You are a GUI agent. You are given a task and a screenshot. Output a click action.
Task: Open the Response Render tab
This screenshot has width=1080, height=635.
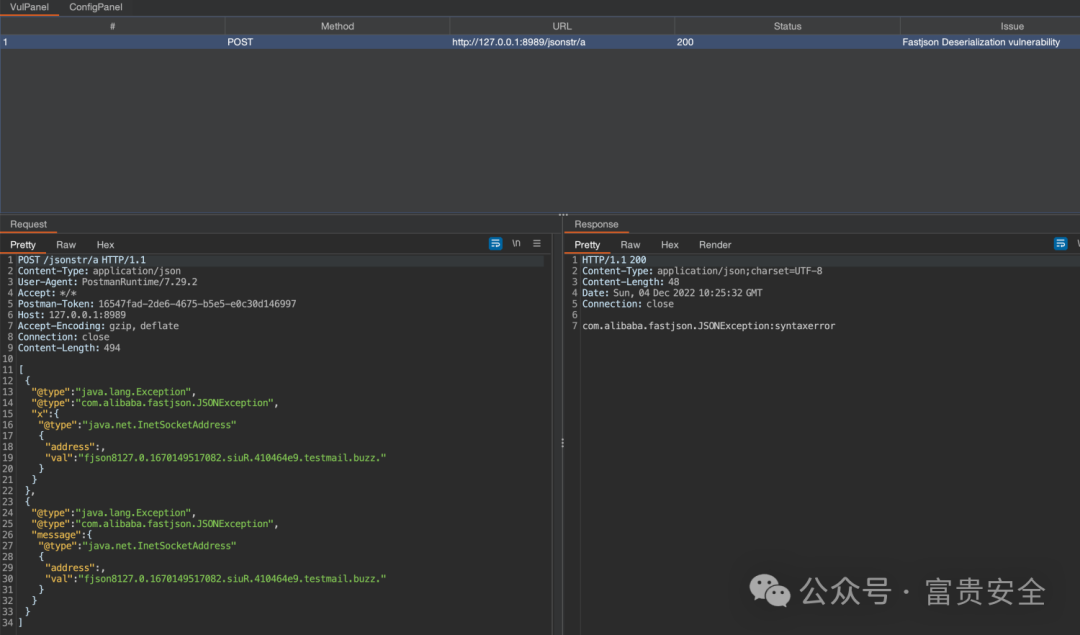715,244
